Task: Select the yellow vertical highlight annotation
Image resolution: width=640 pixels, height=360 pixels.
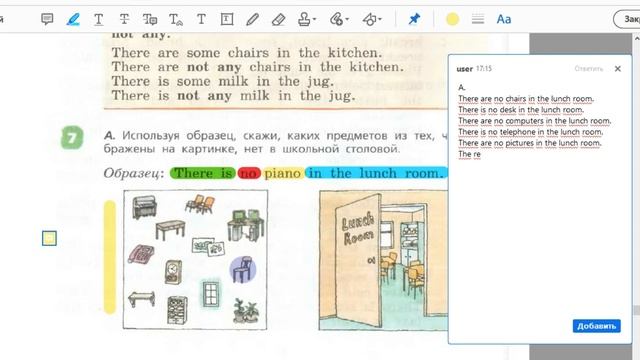Action: pos(109,257)
